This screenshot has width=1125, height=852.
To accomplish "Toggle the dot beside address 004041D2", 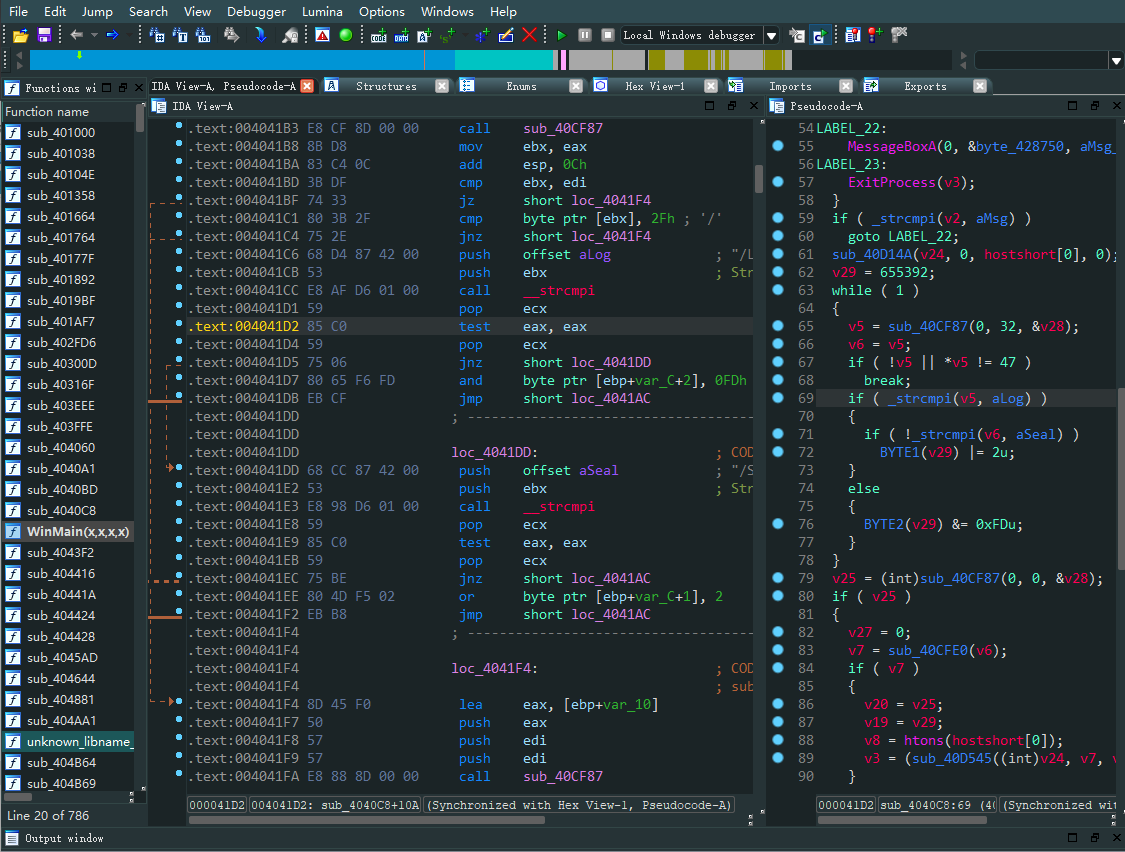I will (179, 326).
